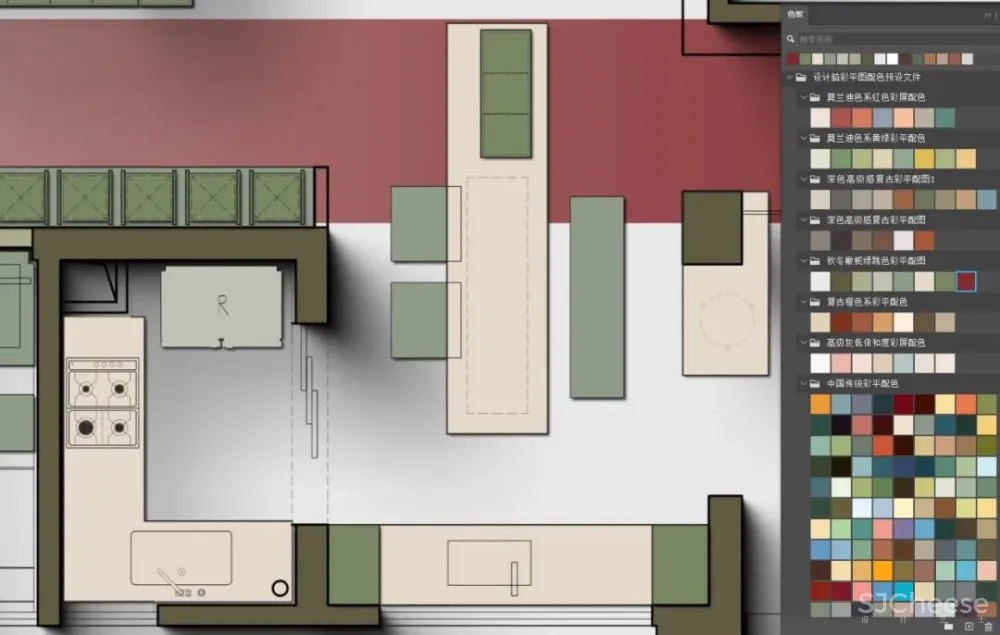Collapse the 秋冬橄榄绿跳色彩平配图 group chevron

803,260
